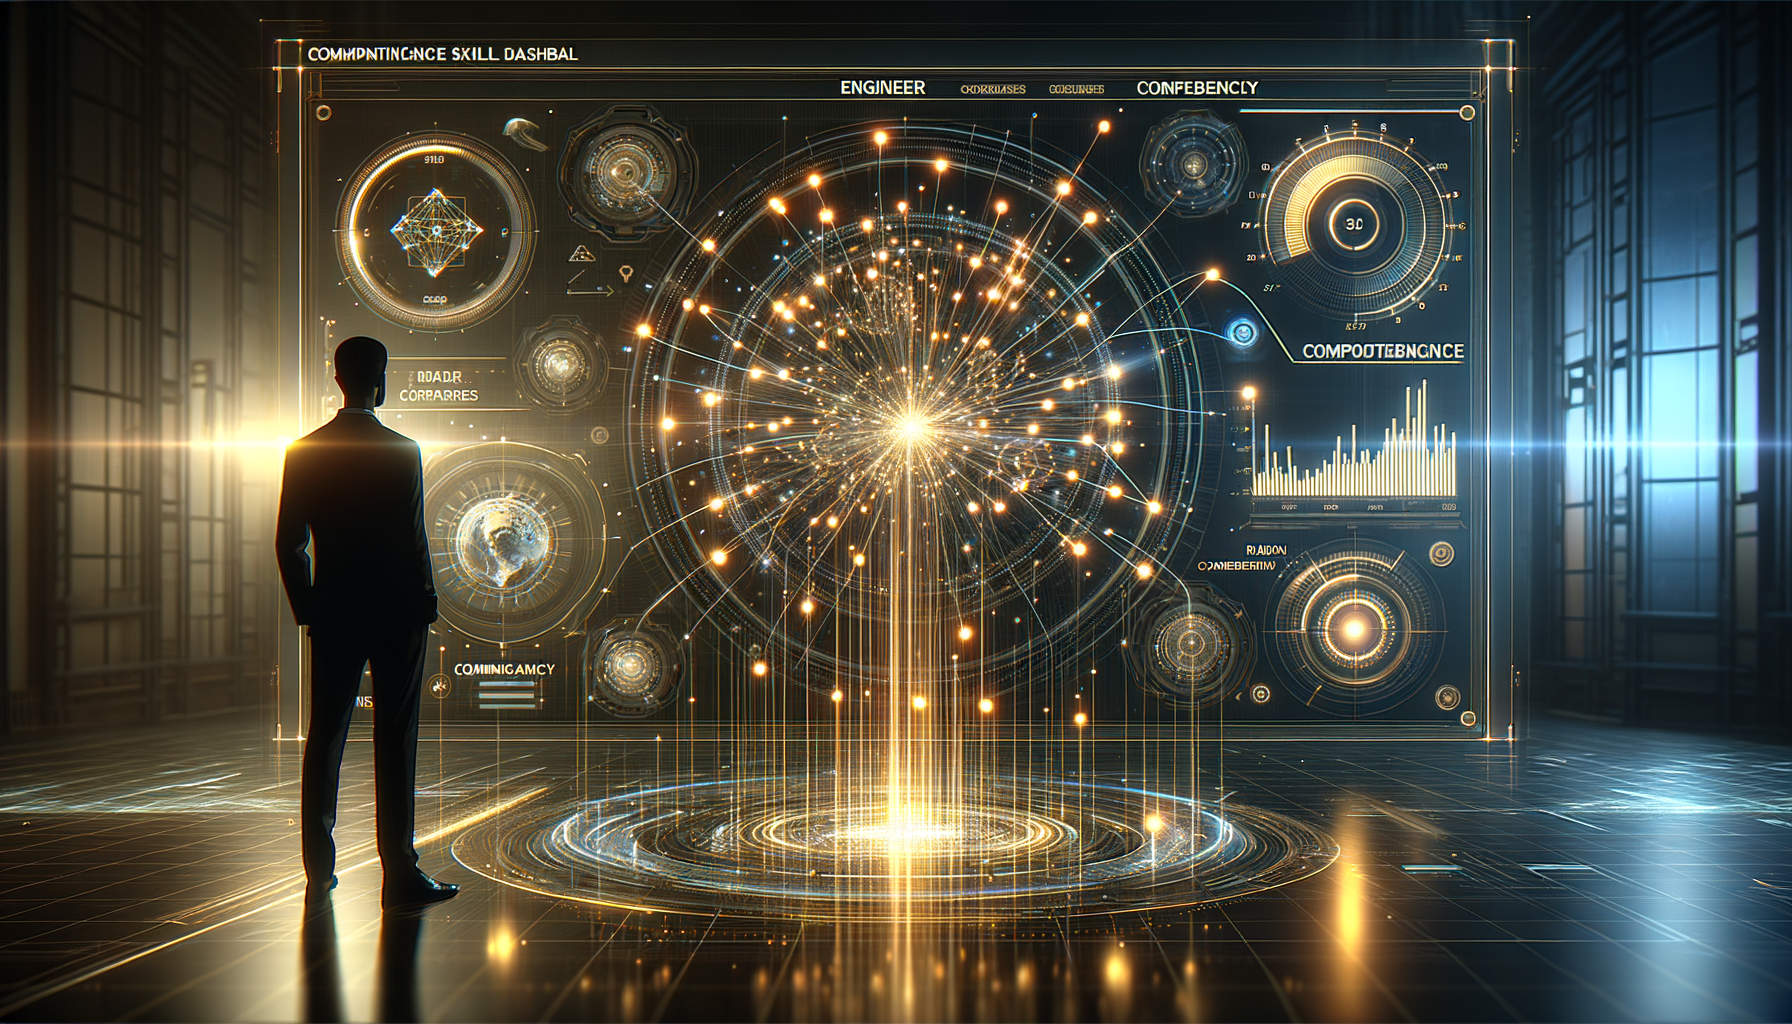
Task: Click the tallest bar in the bar chart
Action: click(x=1423, y=438)
